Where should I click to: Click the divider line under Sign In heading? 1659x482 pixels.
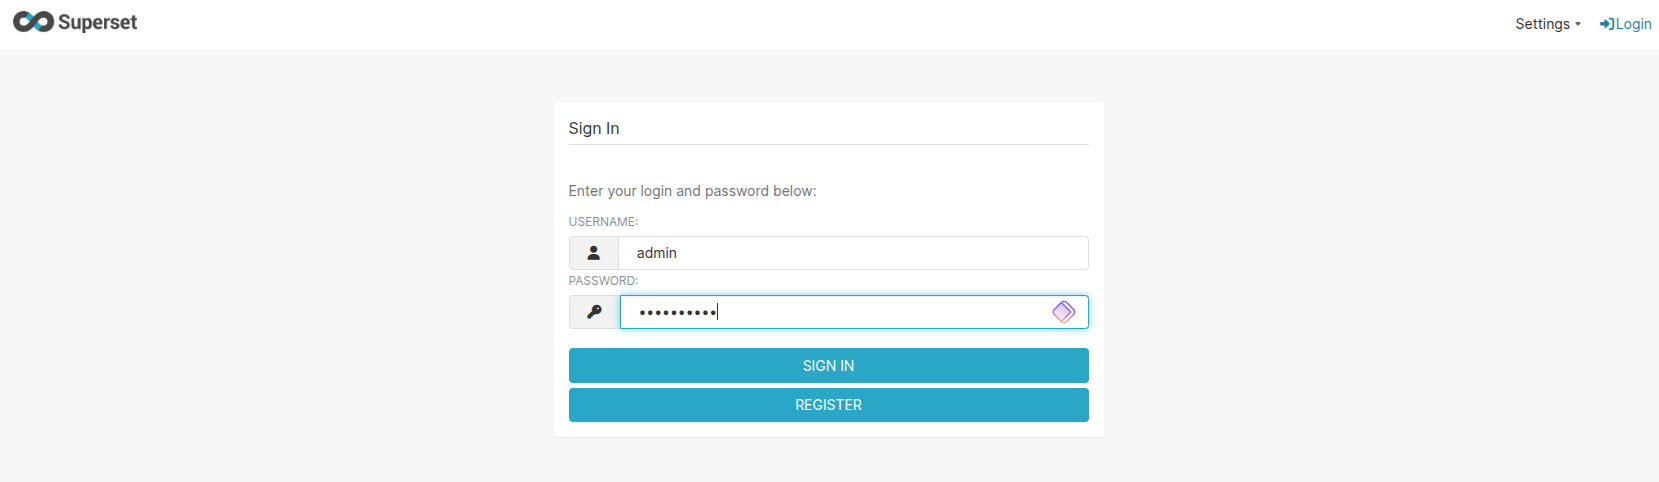coord(828,145)
